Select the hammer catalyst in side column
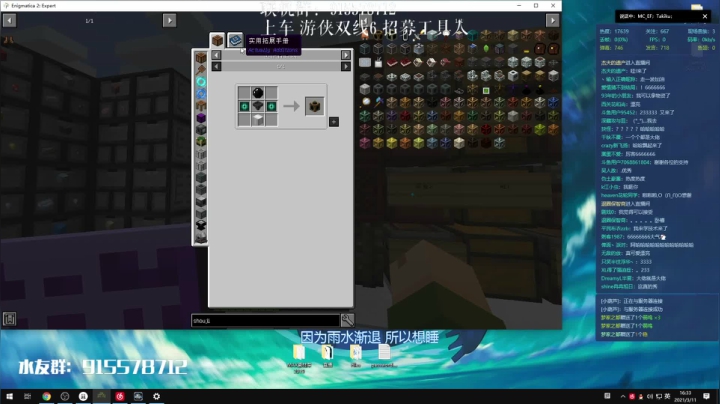The width and height of the screenshot is (720, 404). (201, 70)
